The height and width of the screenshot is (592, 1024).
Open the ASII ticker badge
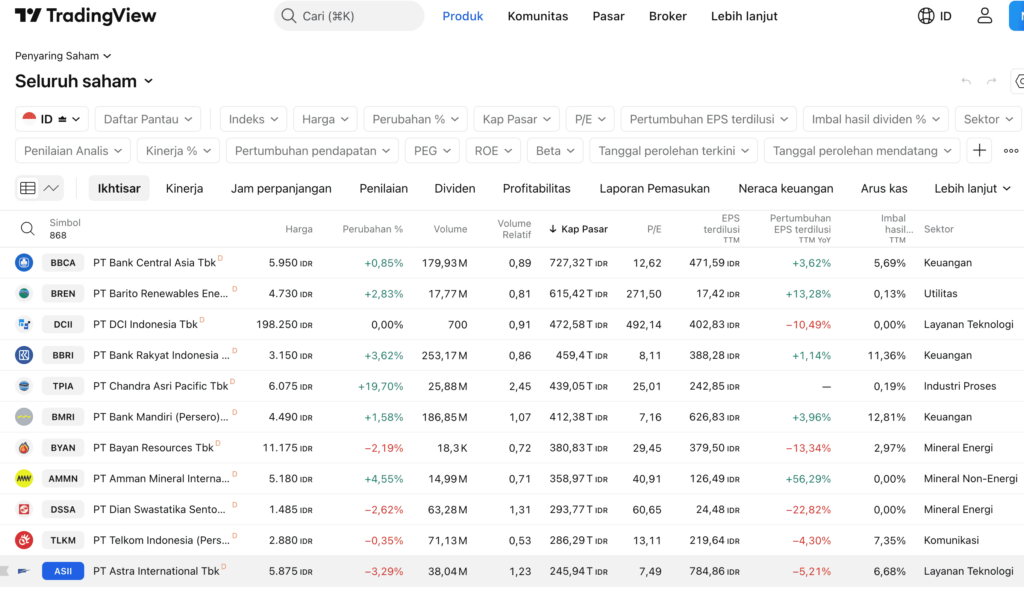63,571
